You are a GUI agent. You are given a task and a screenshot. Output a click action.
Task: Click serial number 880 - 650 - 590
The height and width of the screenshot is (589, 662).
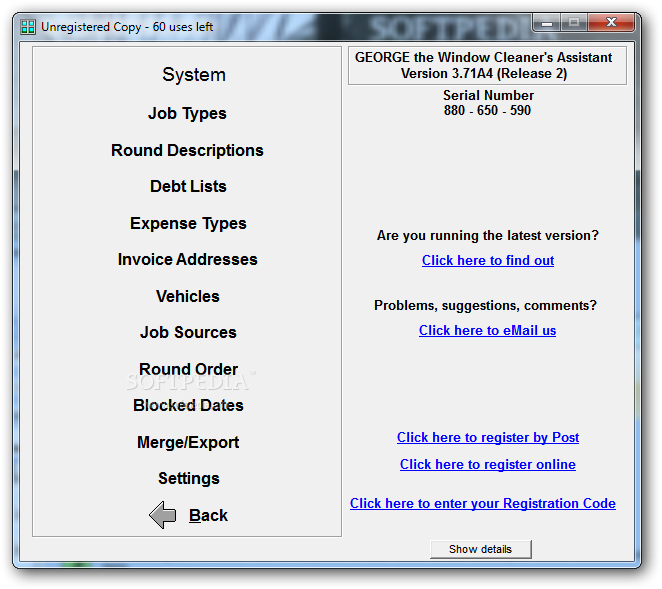(487, 110)
